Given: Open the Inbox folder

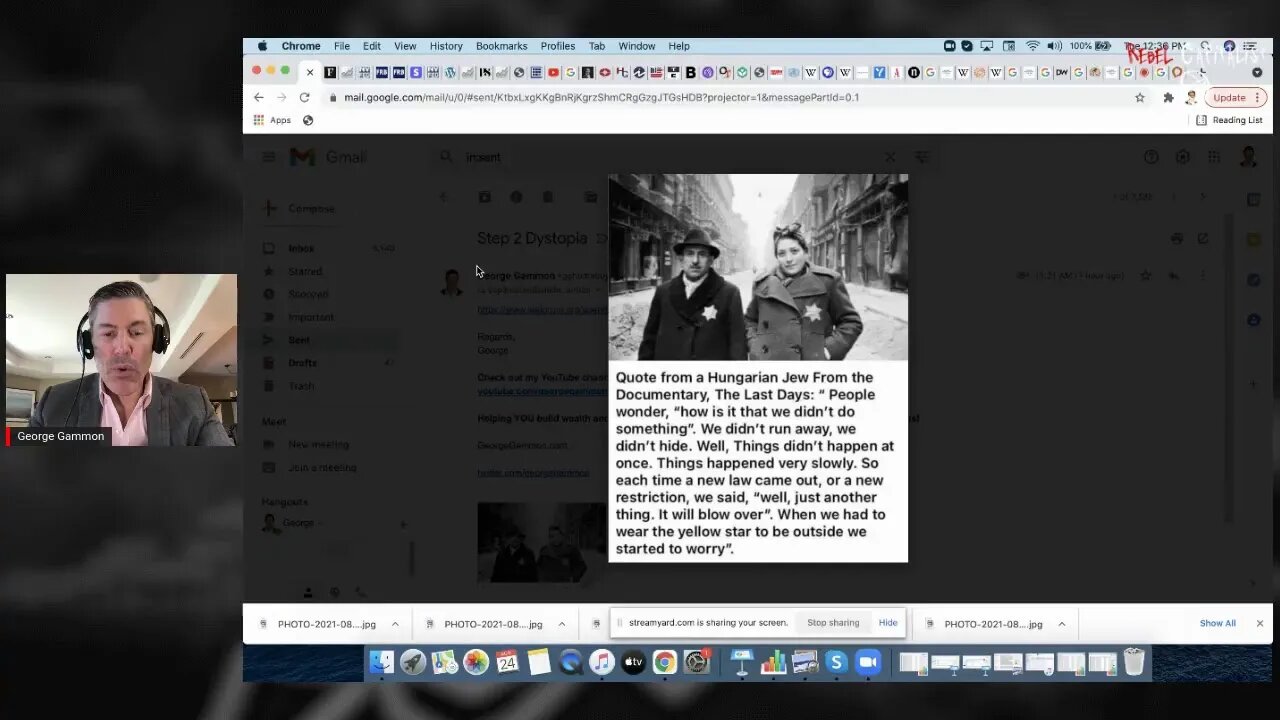Looking at the screenshot, I should click(301, 248).
